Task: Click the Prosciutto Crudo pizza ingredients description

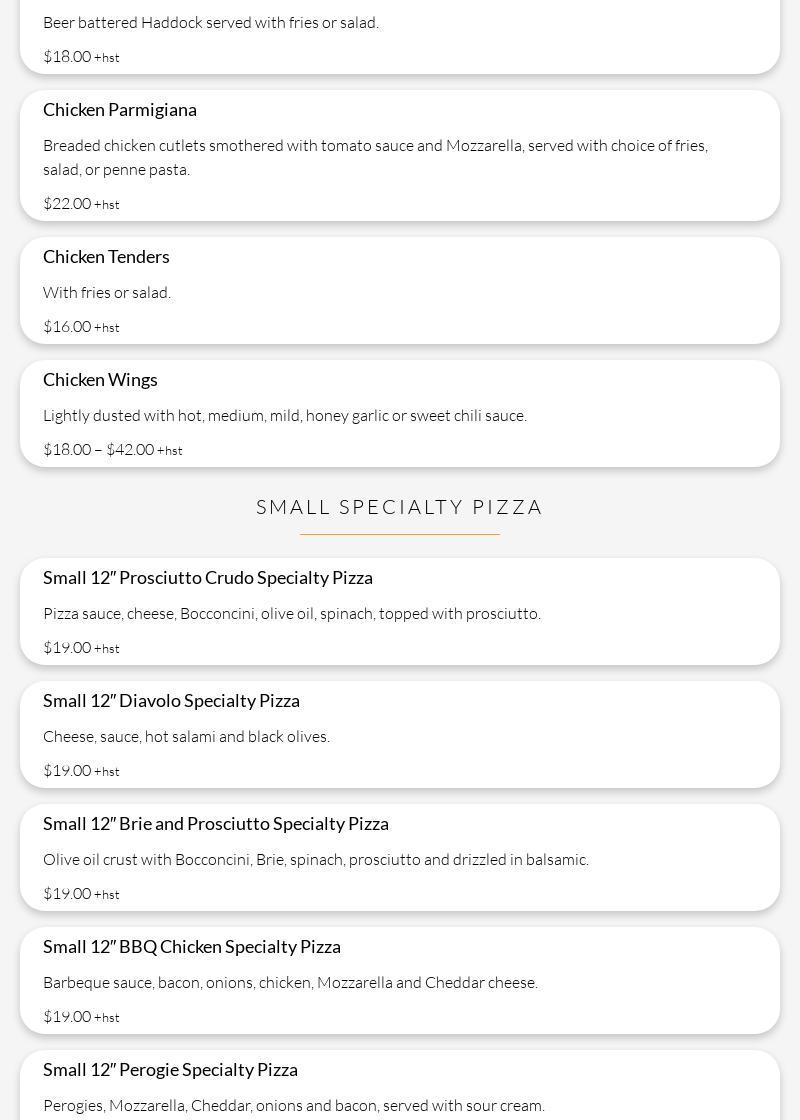Action: 292,614
